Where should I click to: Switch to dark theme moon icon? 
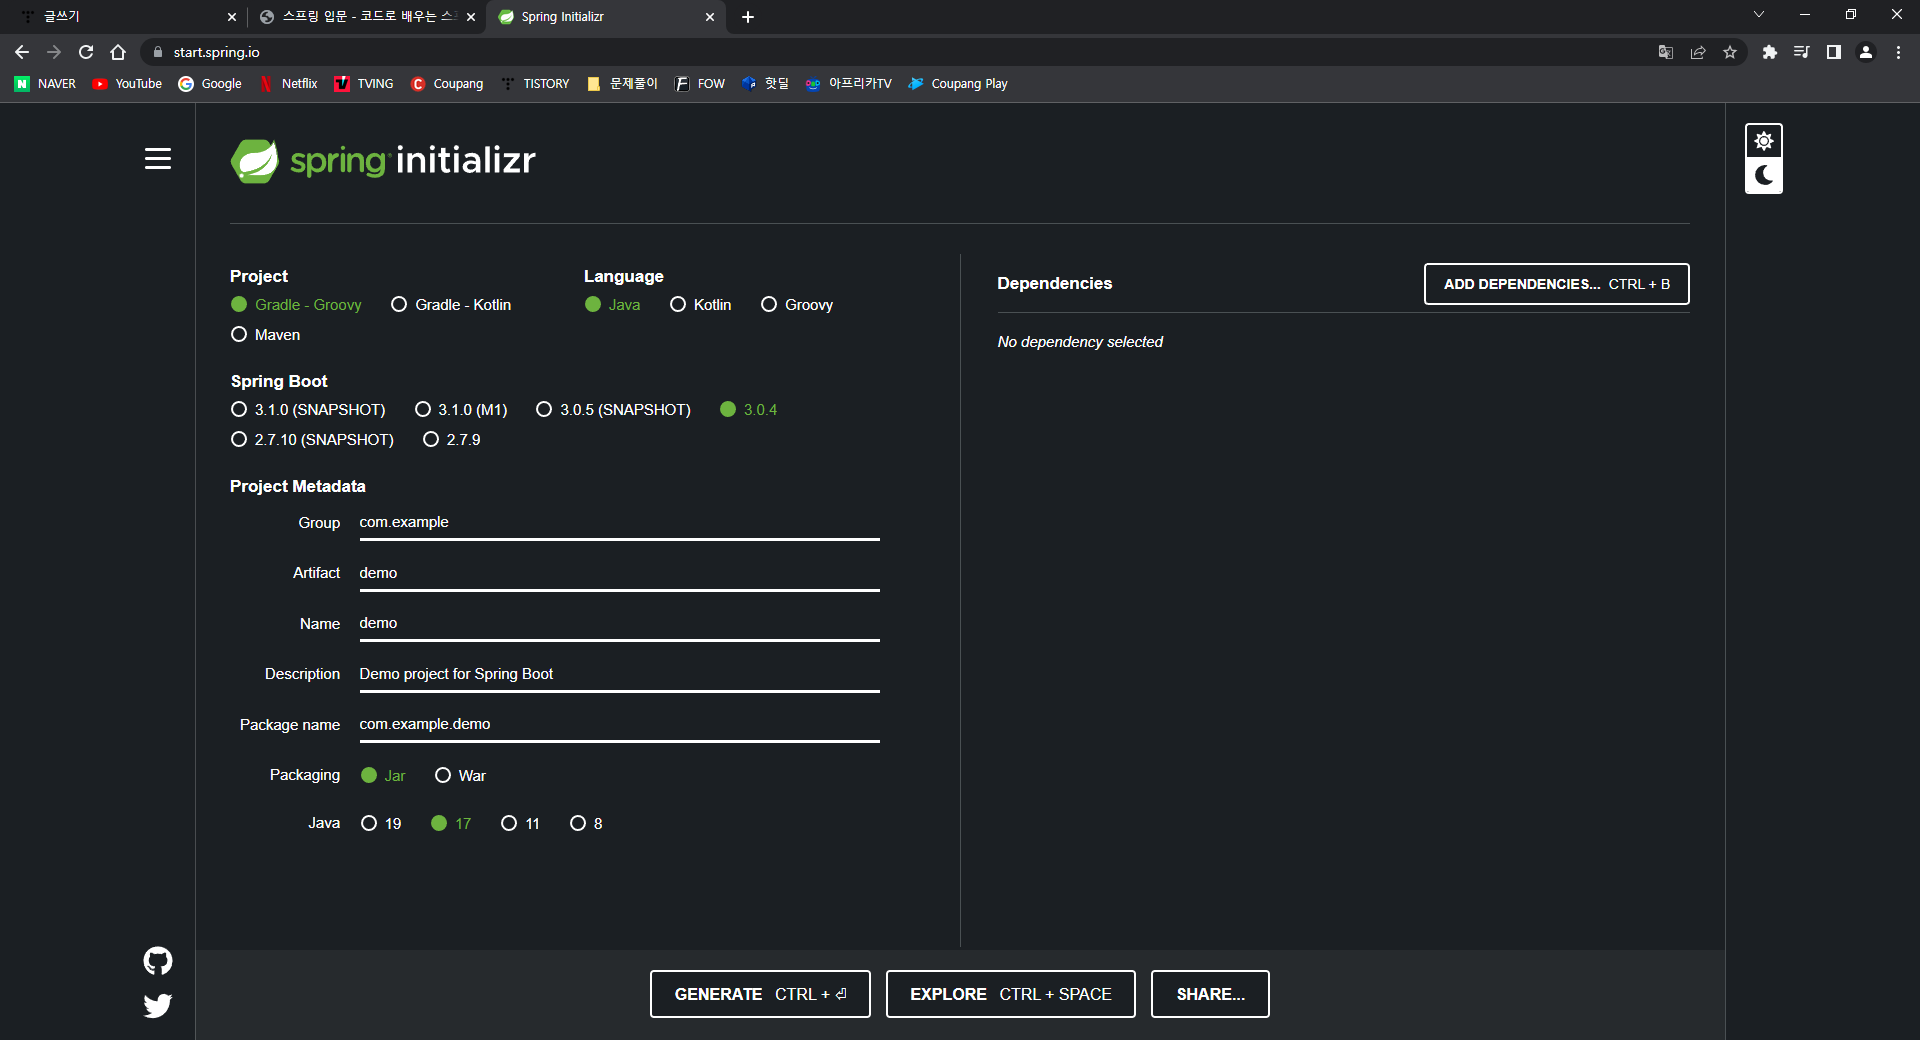[x=1764, y=176]
